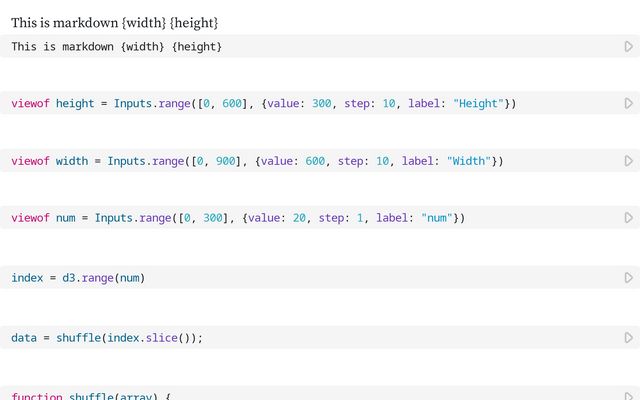Run the viewof height cell
Image resolution: width=640 pixels, height=400 pixels.
tap(629, 104)
